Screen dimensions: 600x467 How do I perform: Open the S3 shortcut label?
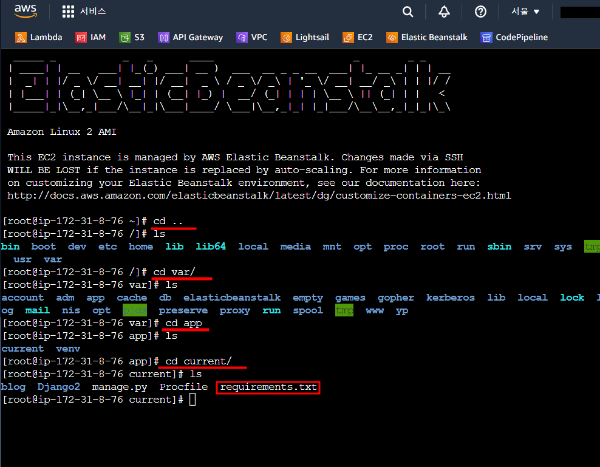pyautogui.click(x=139, y=37)
